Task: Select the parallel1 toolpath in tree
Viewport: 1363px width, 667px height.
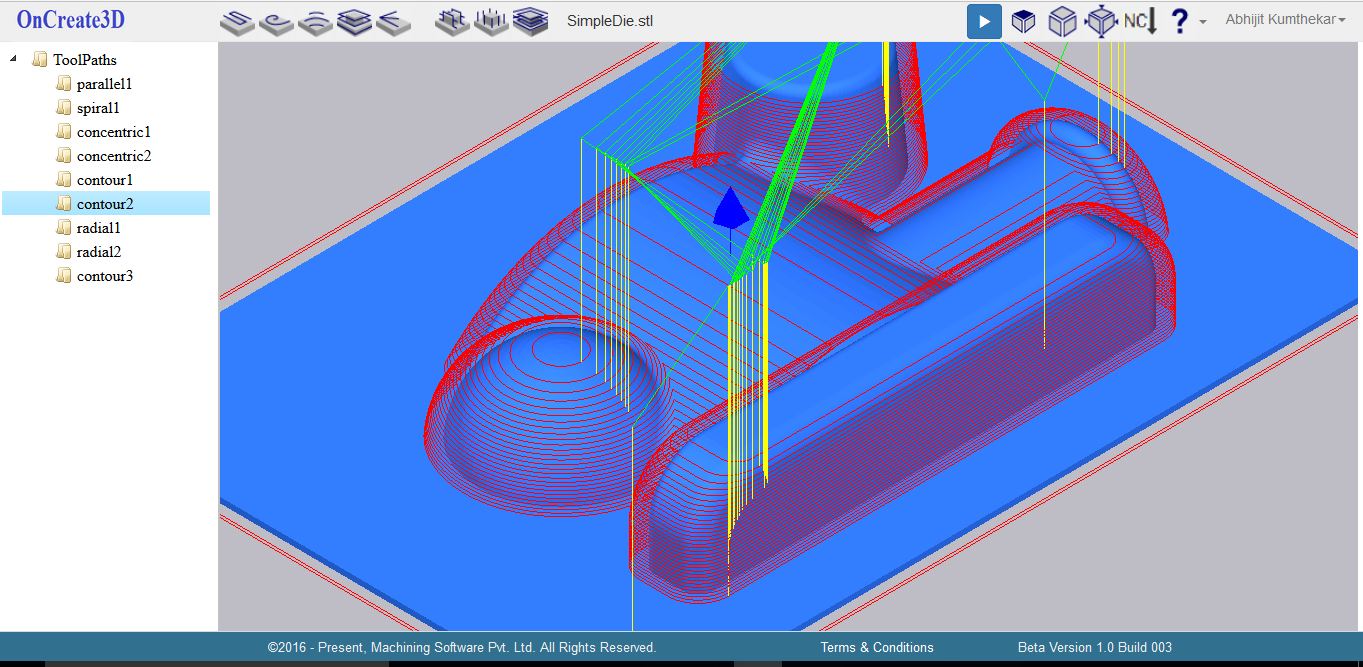Action: tap(104, 84)
